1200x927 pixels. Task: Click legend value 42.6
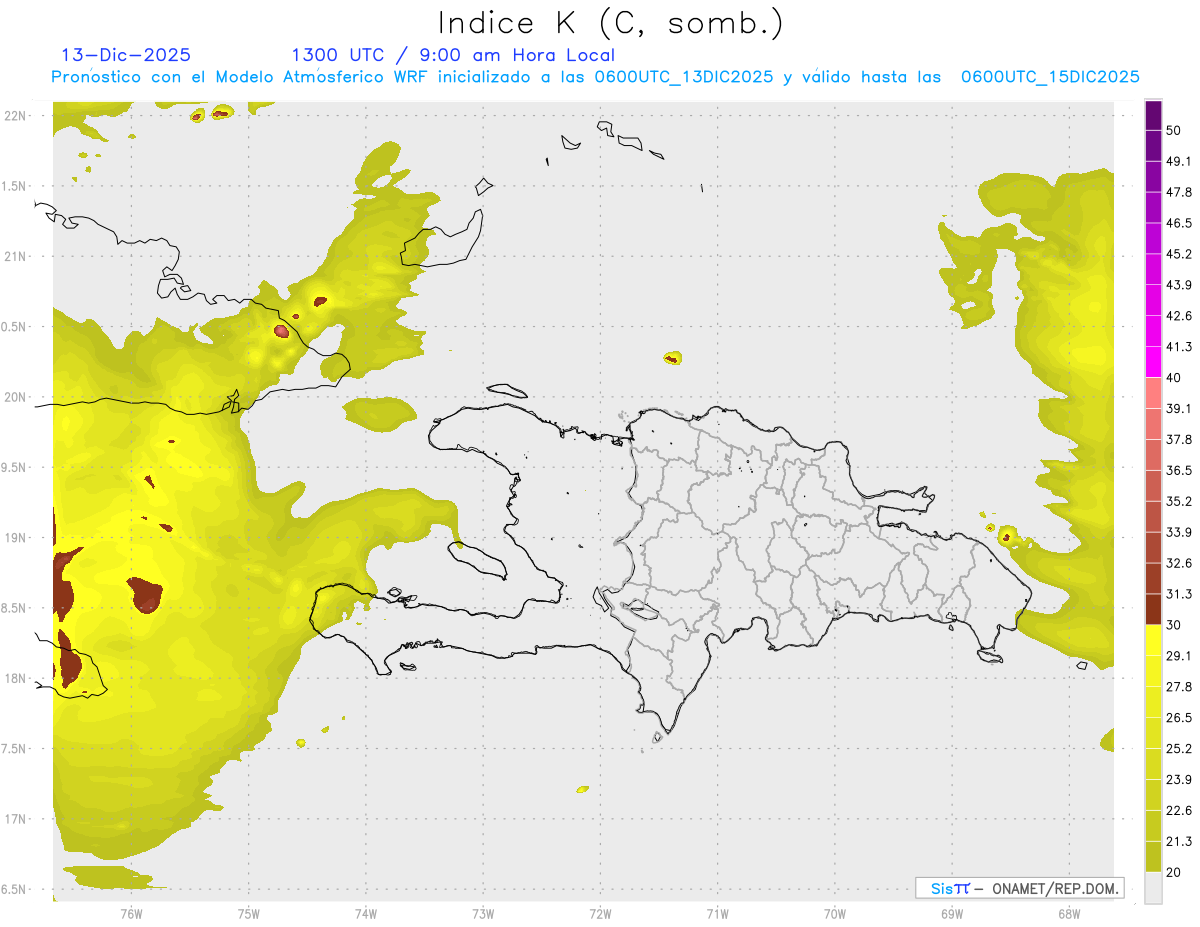1179,316
